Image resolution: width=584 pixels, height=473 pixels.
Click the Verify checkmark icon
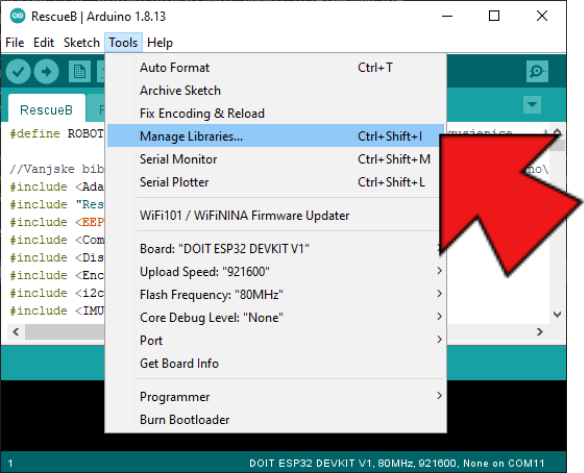coord(18,71)
